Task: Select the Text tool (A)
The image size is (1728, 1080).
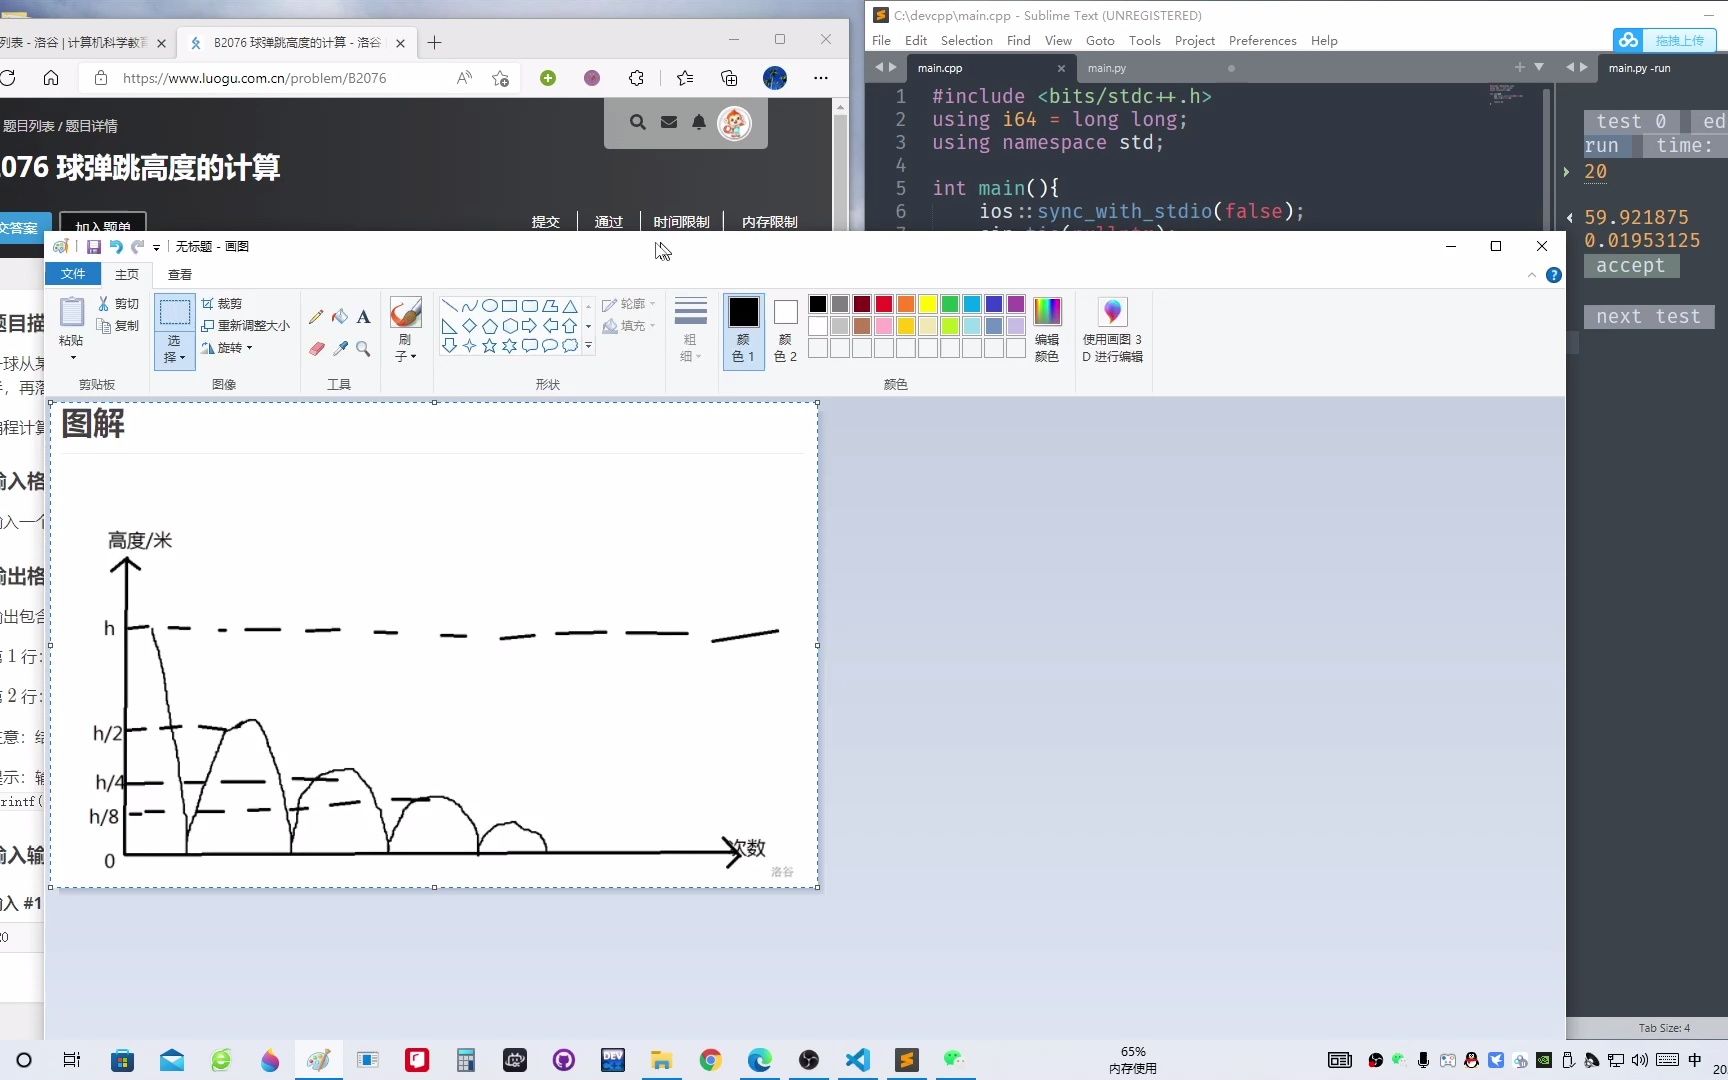Action: click(364, 316)
